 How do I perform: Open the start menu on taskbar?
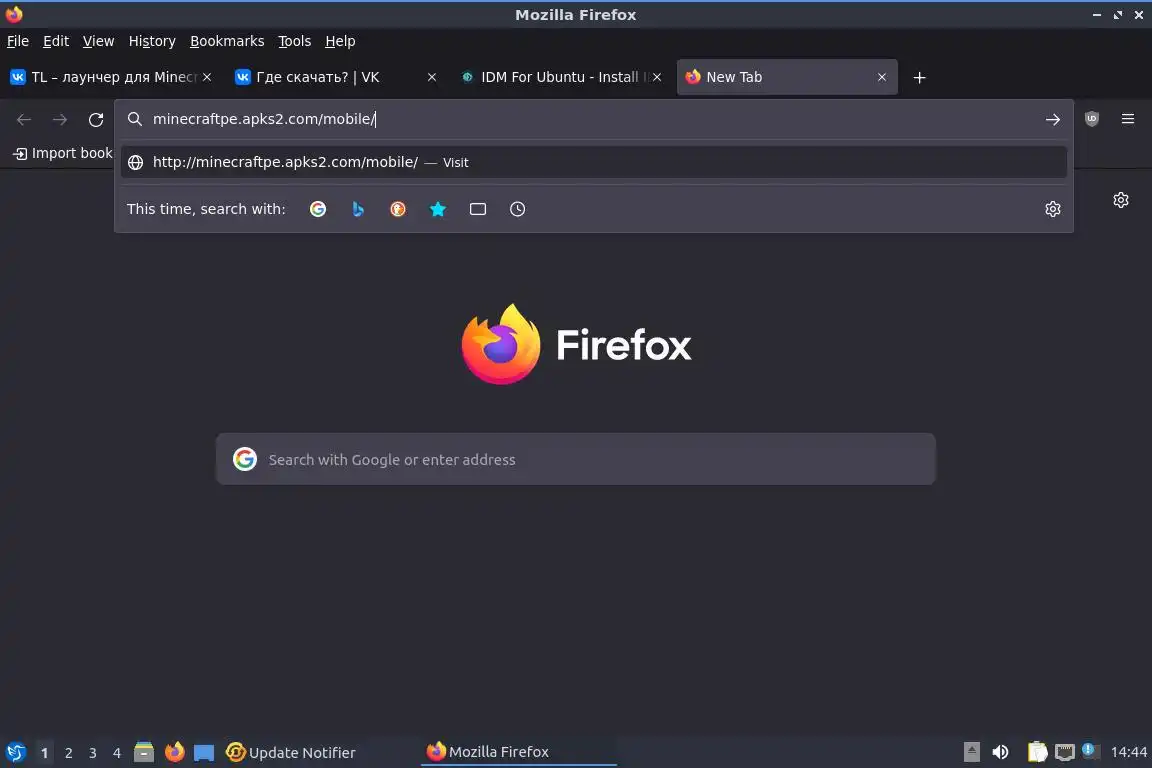tap(15, 753)
